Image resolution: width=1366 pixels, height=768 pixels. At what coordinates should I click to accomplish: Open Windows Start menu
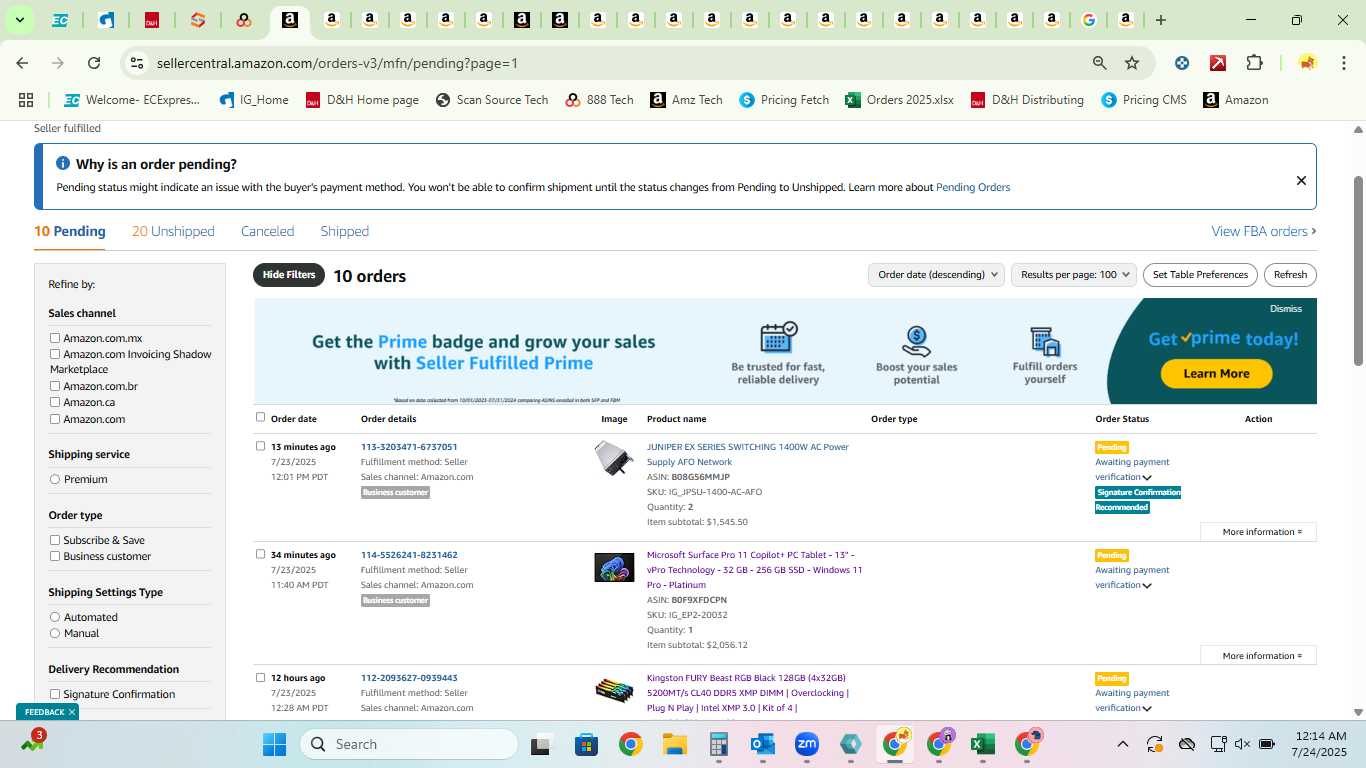274,744
